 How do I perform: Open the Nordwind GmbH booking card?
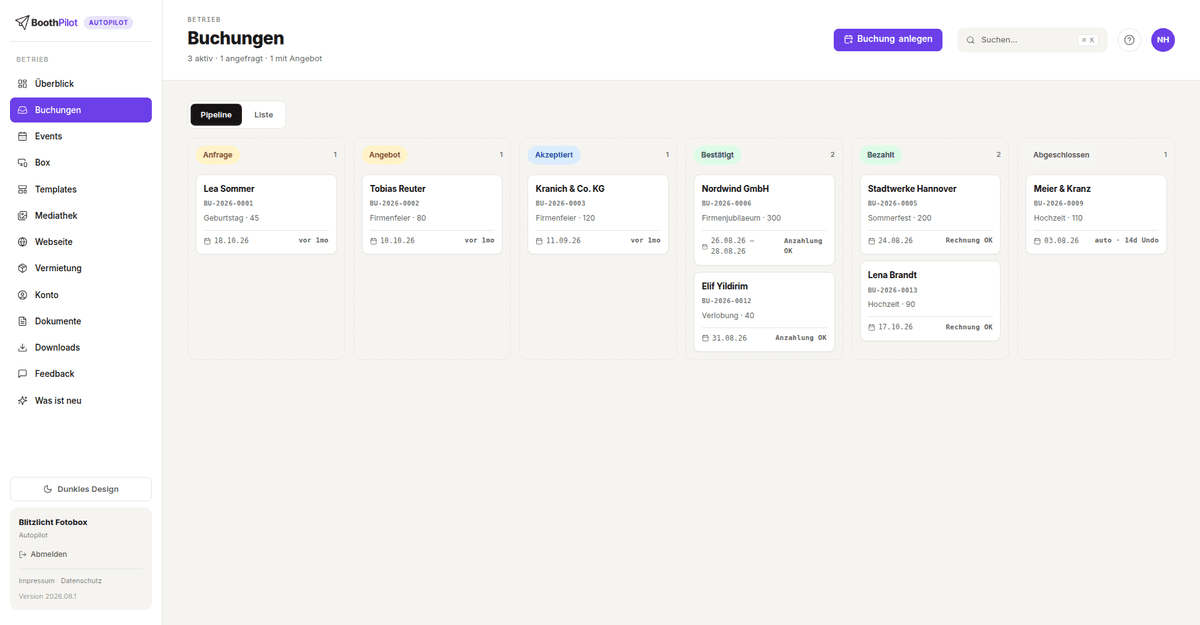764,220
